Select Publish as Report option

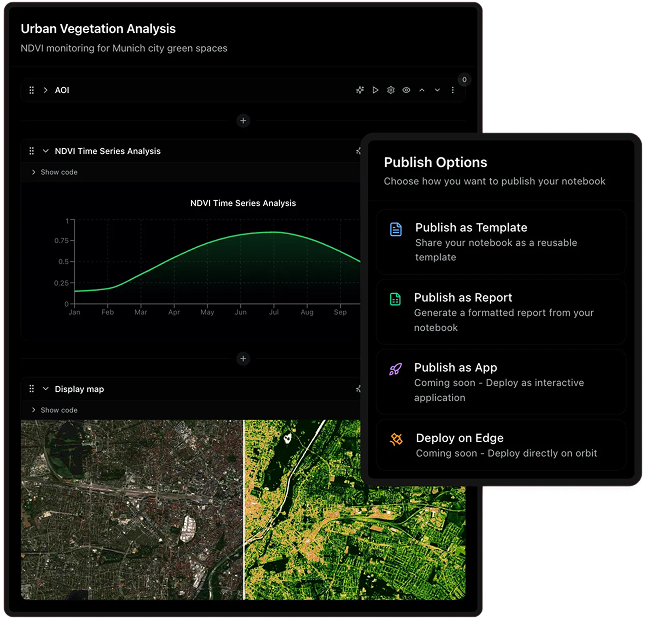point(502,311)
